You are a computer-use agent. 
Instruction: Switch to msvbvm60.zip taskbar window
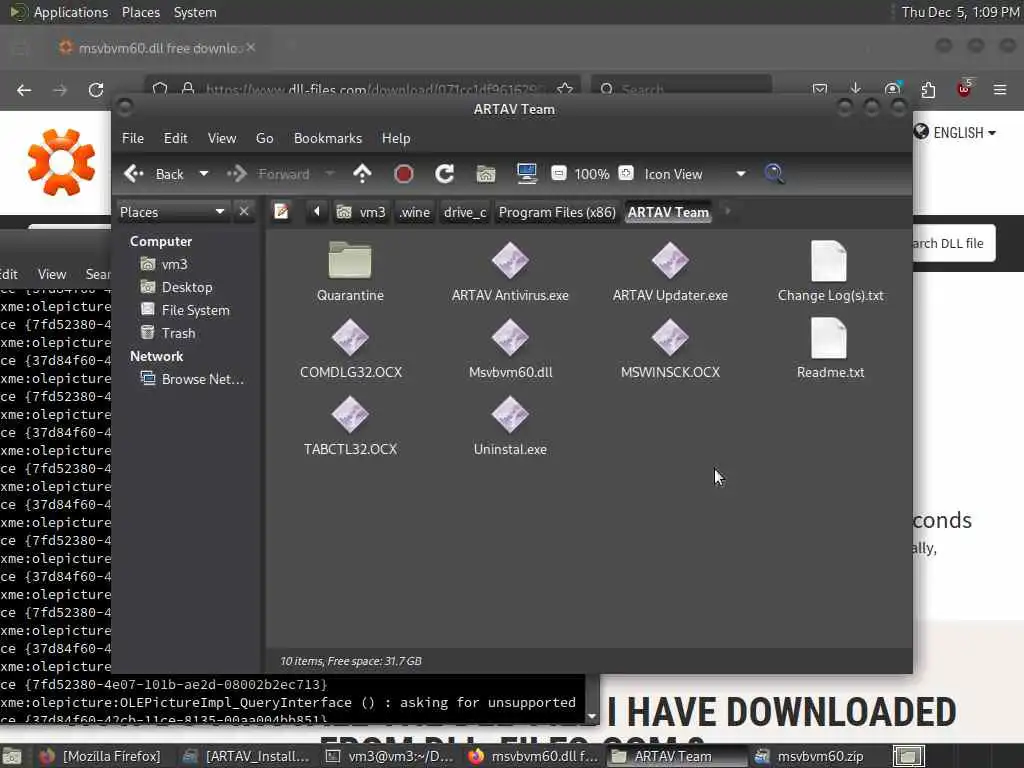pos(810,756)
